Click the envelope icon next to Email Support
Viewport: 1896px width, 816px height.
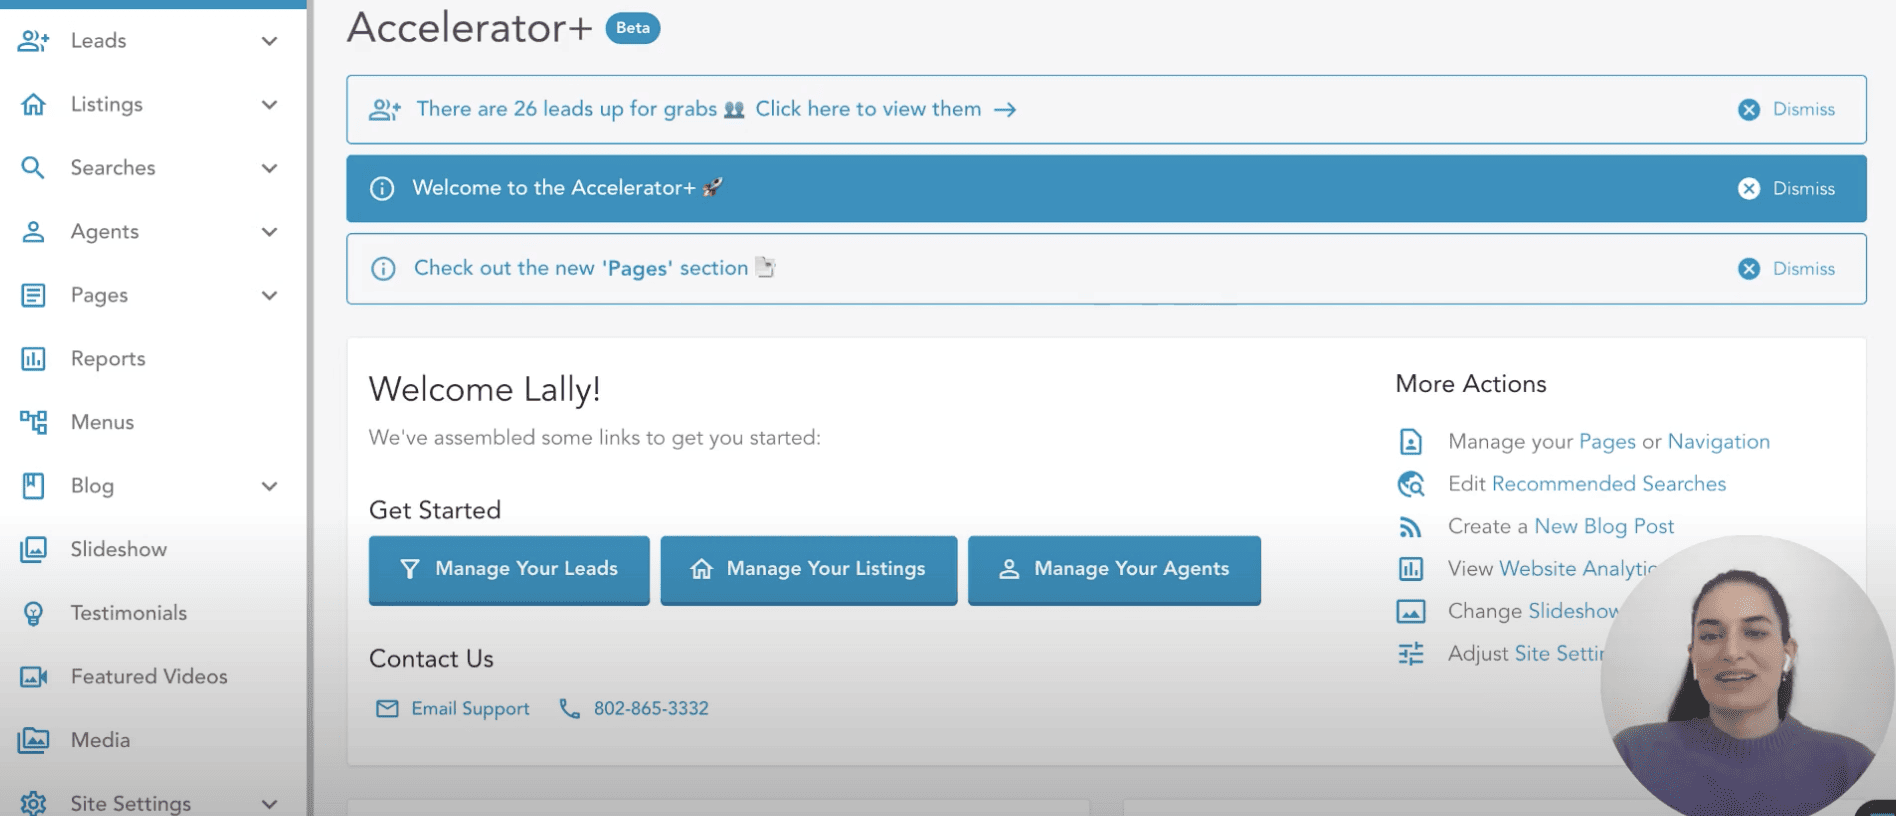(387, 709)
